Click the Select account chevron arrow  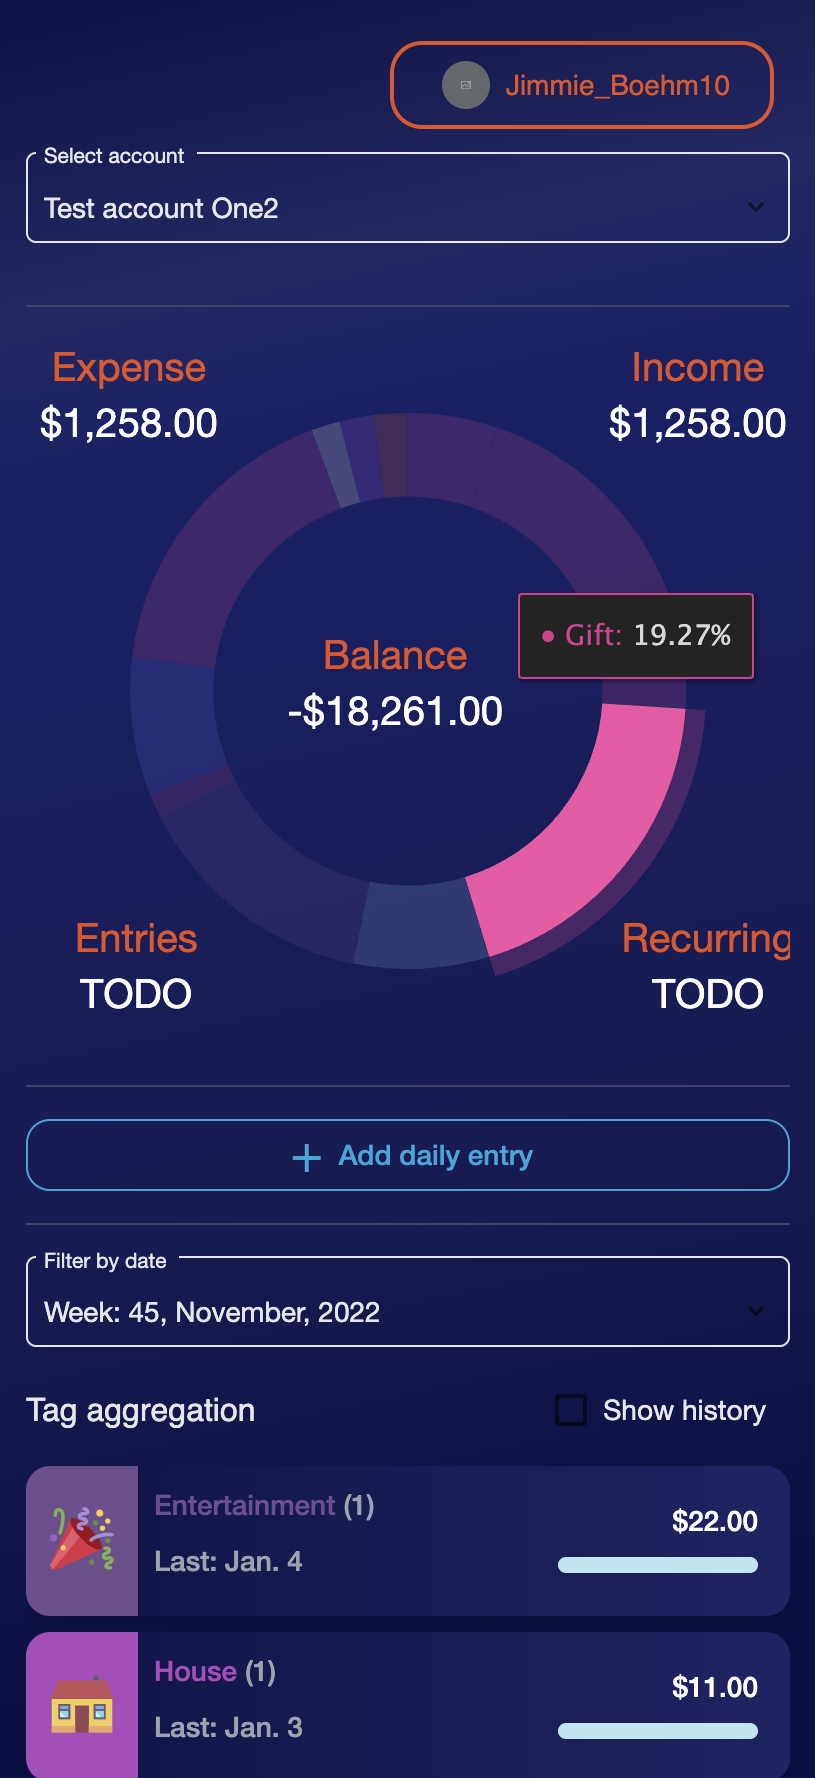(756, 207)
